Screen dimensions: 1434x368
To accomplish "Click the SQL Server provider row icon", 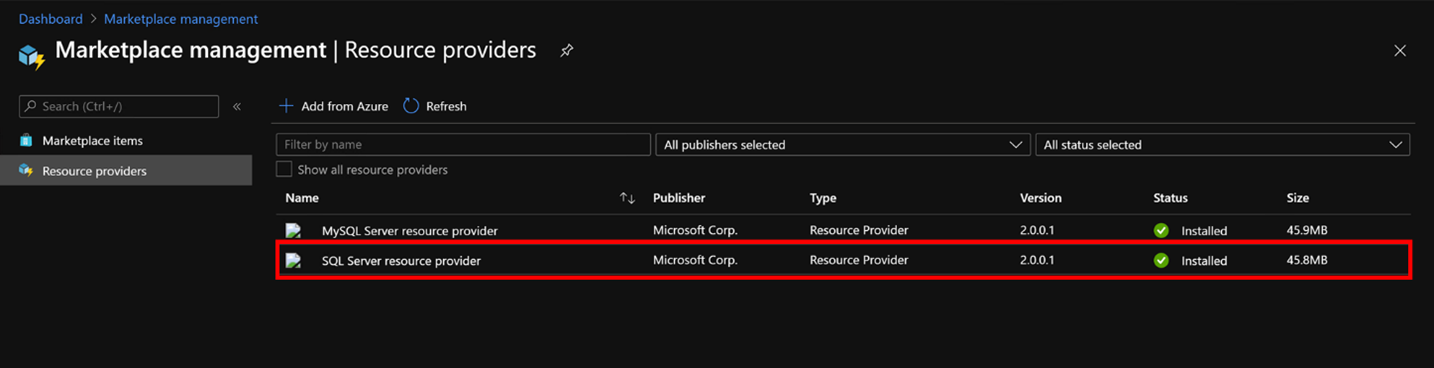I will coord(294,261).
